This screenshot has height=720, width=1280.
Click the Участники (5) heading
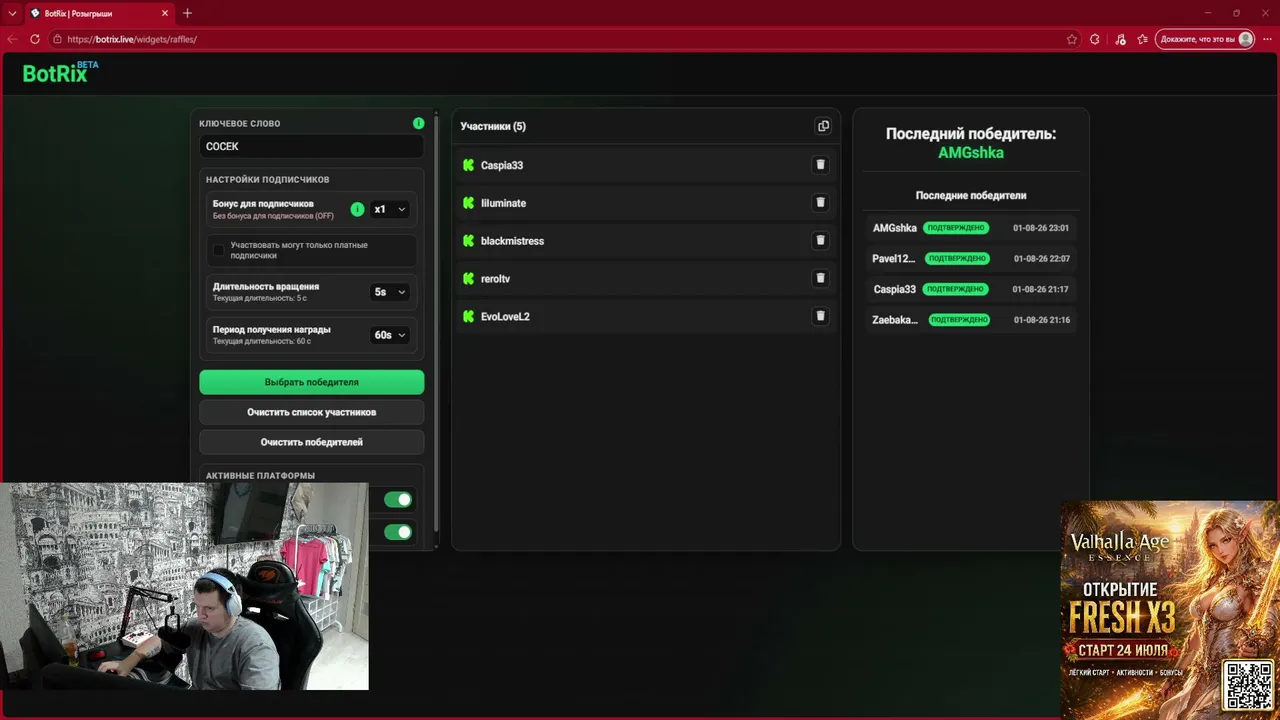493,126
